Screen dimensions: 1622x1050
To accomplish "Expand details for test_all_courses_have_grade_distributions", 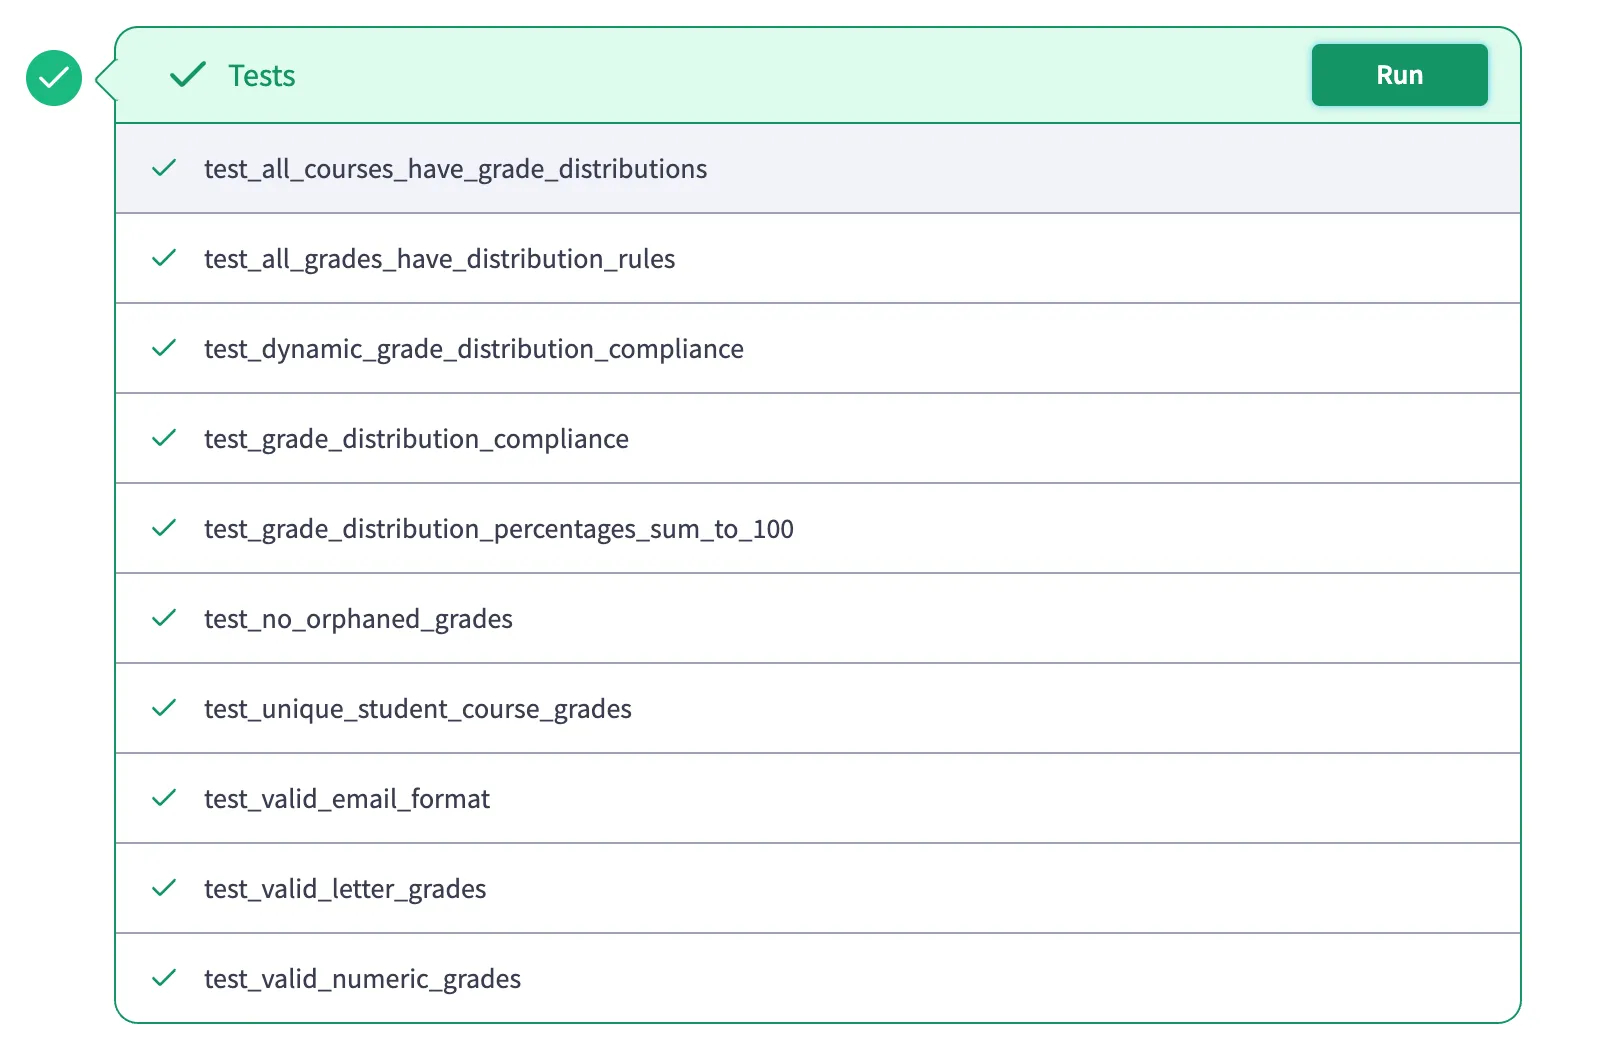I will click(455, 168).
